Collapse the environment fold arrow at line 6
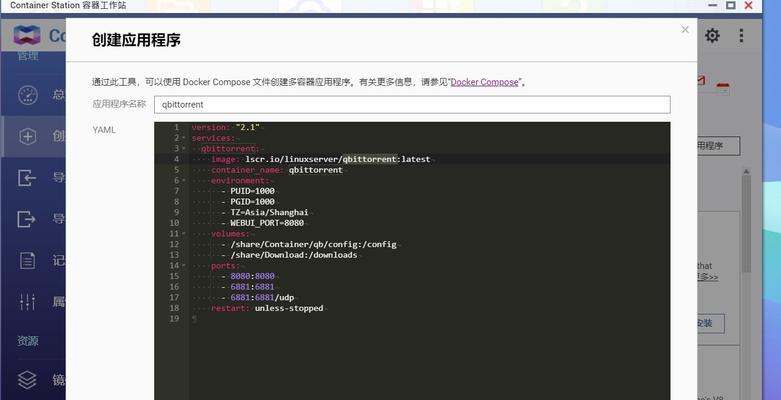This screenshot has height=400, width=781. (184, 180)
